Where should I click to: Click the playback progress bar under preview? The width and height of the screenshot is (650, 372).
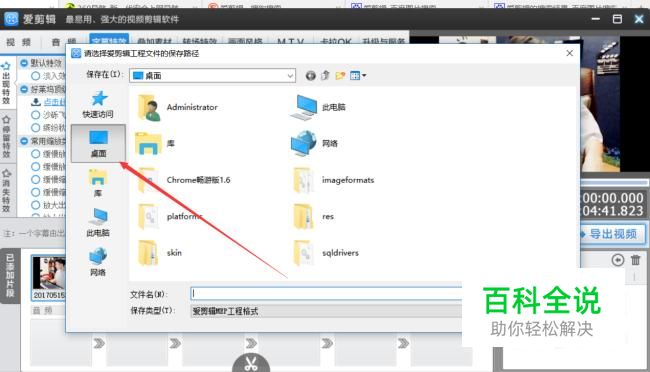[614, 183]
